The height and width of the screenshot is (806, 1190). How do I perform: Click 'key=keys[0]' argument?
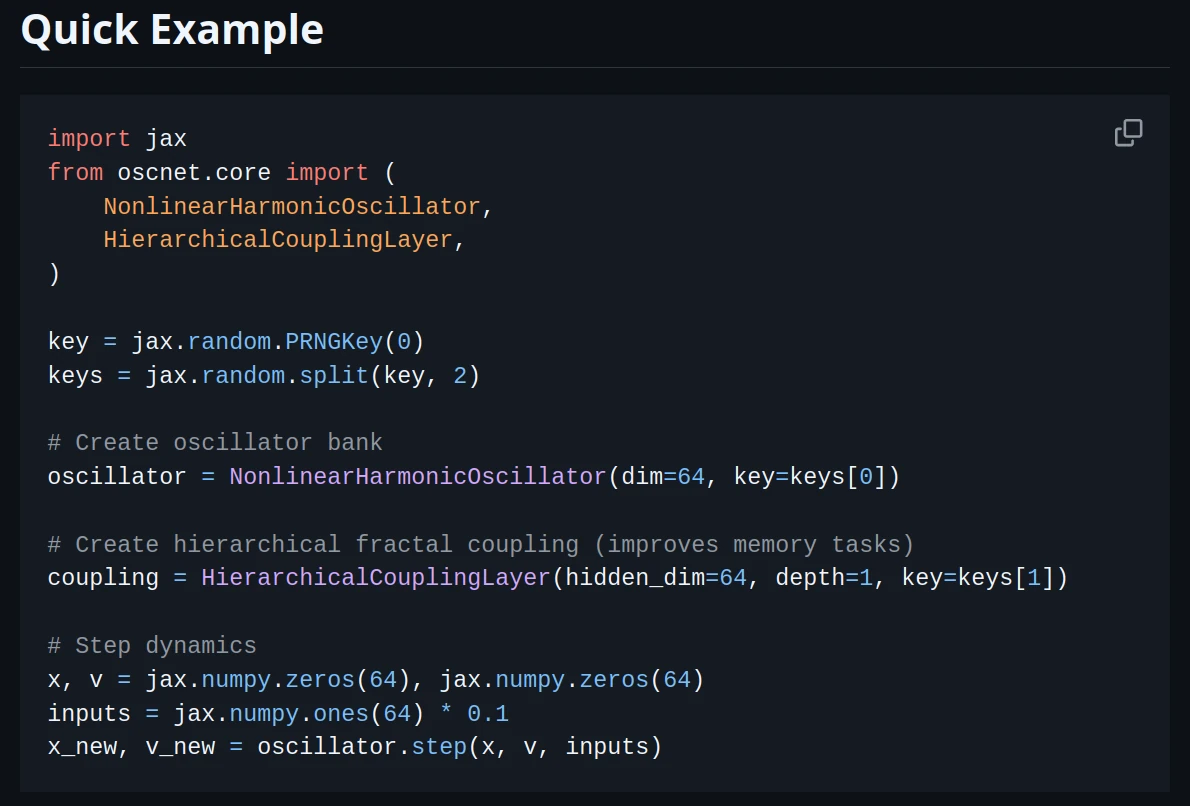coord(810,477)
